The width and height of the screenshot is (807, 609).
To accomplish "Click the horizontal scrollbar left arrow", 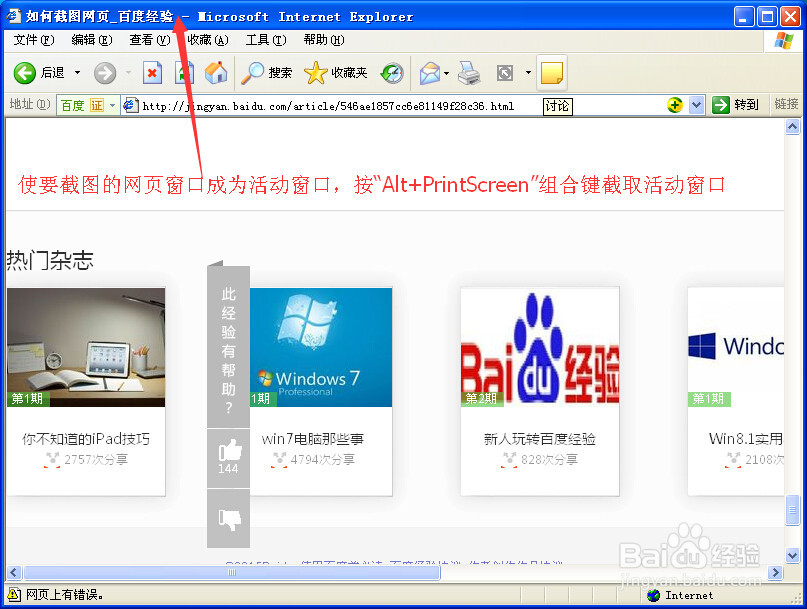I will [x=14, y=572].
